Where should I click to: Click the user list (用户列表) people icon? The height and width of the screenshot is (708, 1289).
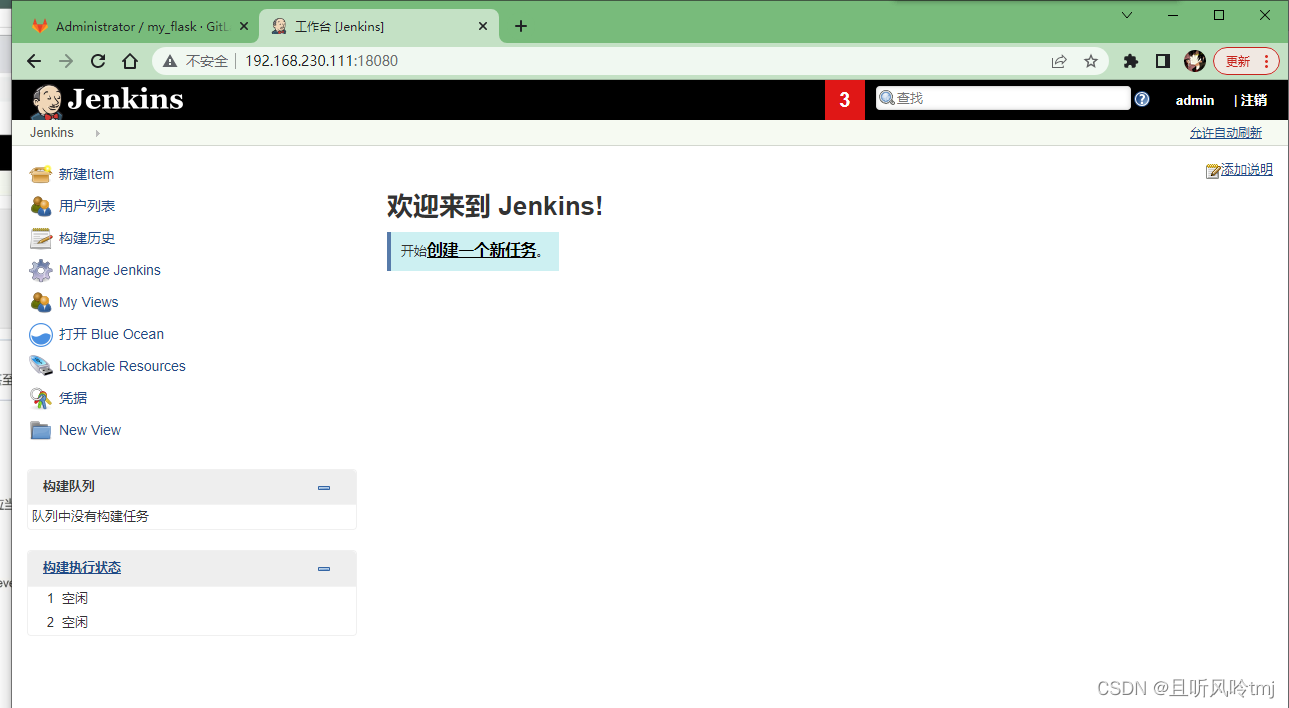[40, 206]
